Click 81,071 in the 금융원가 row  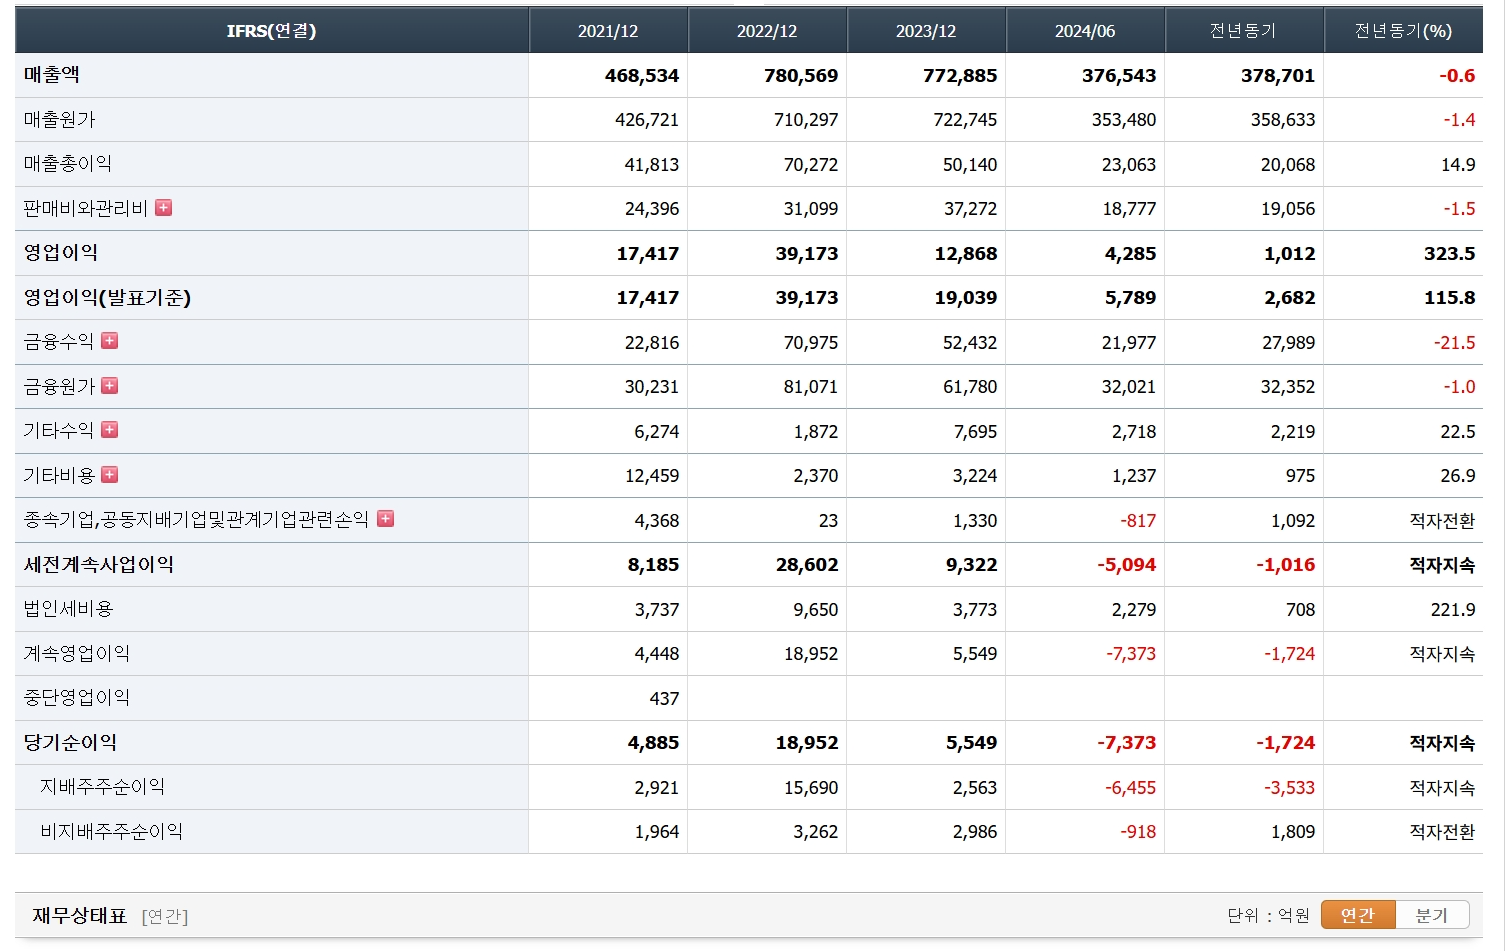tap(811, 387)
